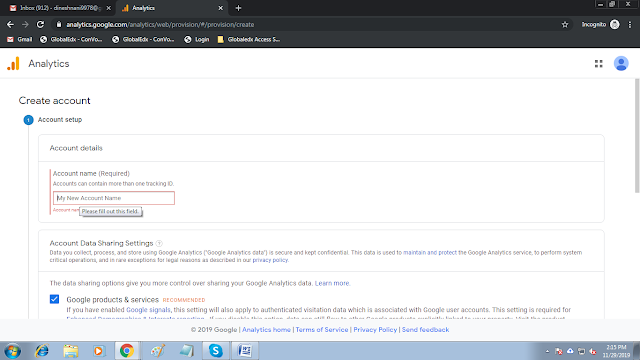Open Gmail bookmark

point(20,40)
